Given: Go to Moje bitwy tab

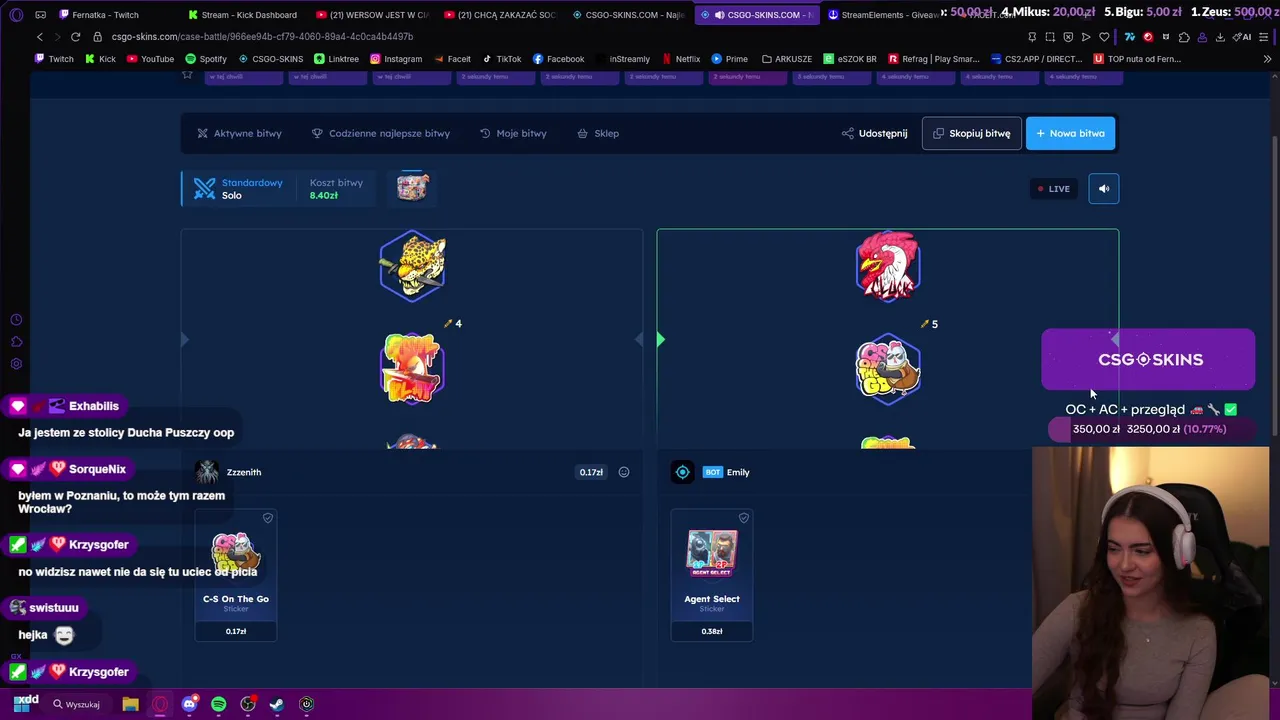Looking at the screenshot, I should pyautogui.click(x=513, y=133).
